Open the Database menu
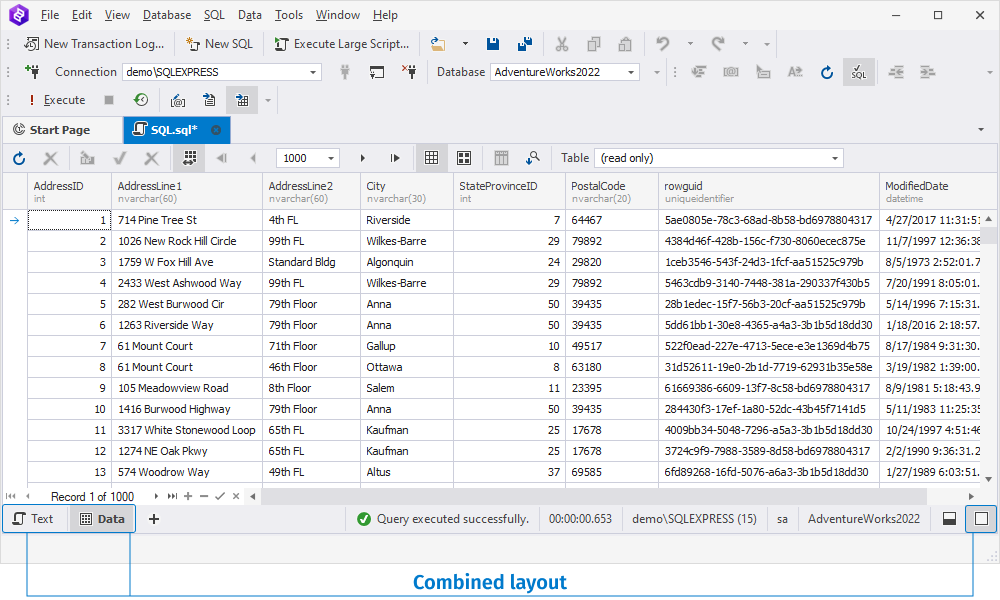Screen dimensions: 1000x600 pyautogui.click(x=166, y=15)
